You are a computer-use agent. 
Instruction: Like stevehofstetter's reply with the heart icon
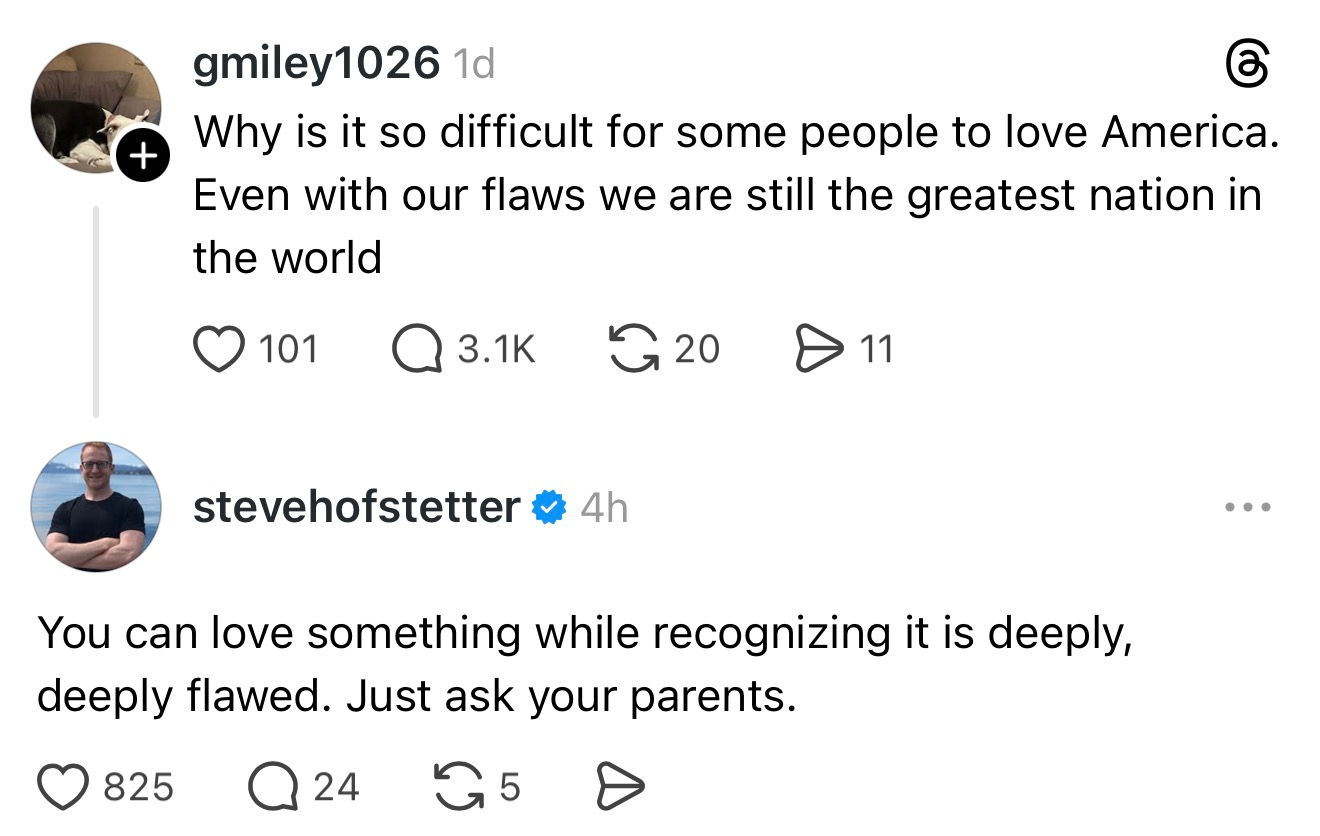tap(64, 787)
